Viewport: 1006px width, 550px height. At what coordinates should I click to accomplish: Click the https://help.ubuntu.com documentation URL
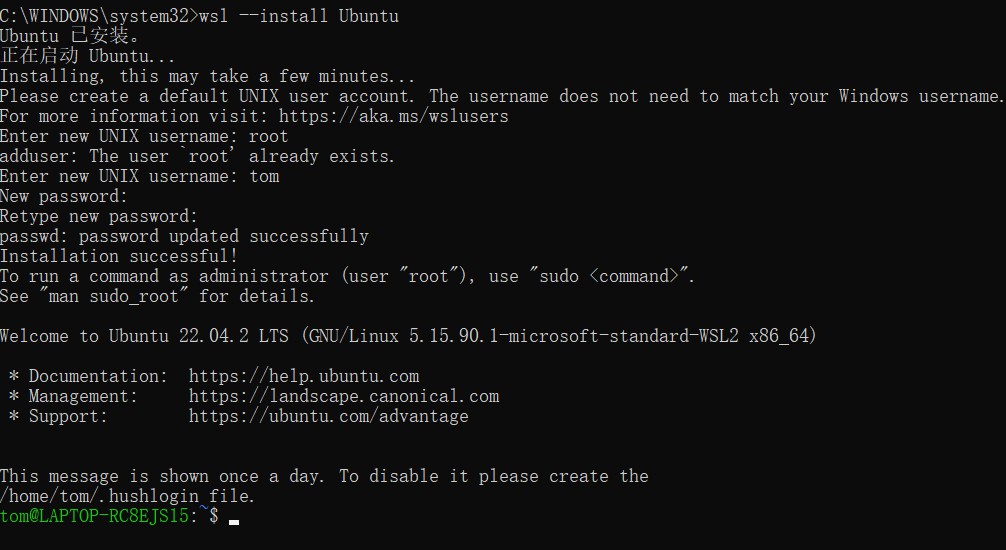304,376
